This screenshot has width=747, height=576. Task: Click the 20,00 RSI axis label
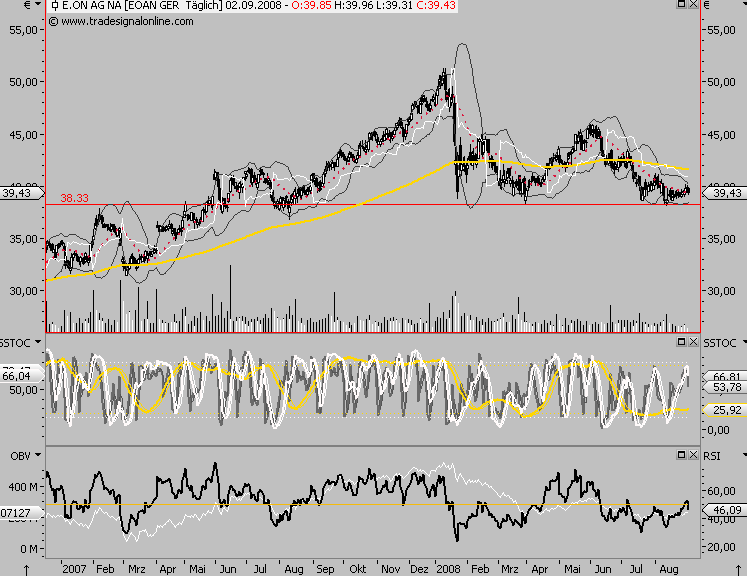tap(721, 547)
